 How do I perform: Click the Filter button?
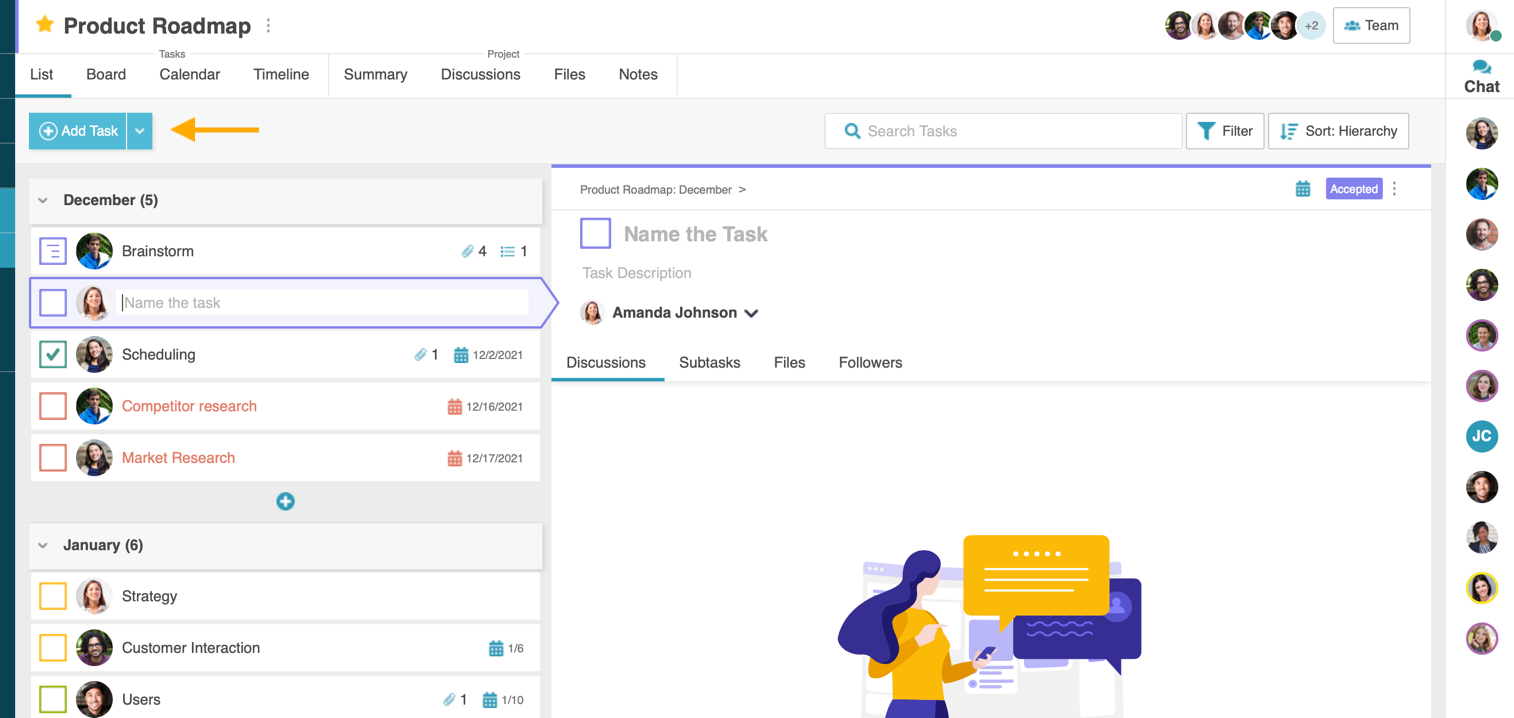1224,131
